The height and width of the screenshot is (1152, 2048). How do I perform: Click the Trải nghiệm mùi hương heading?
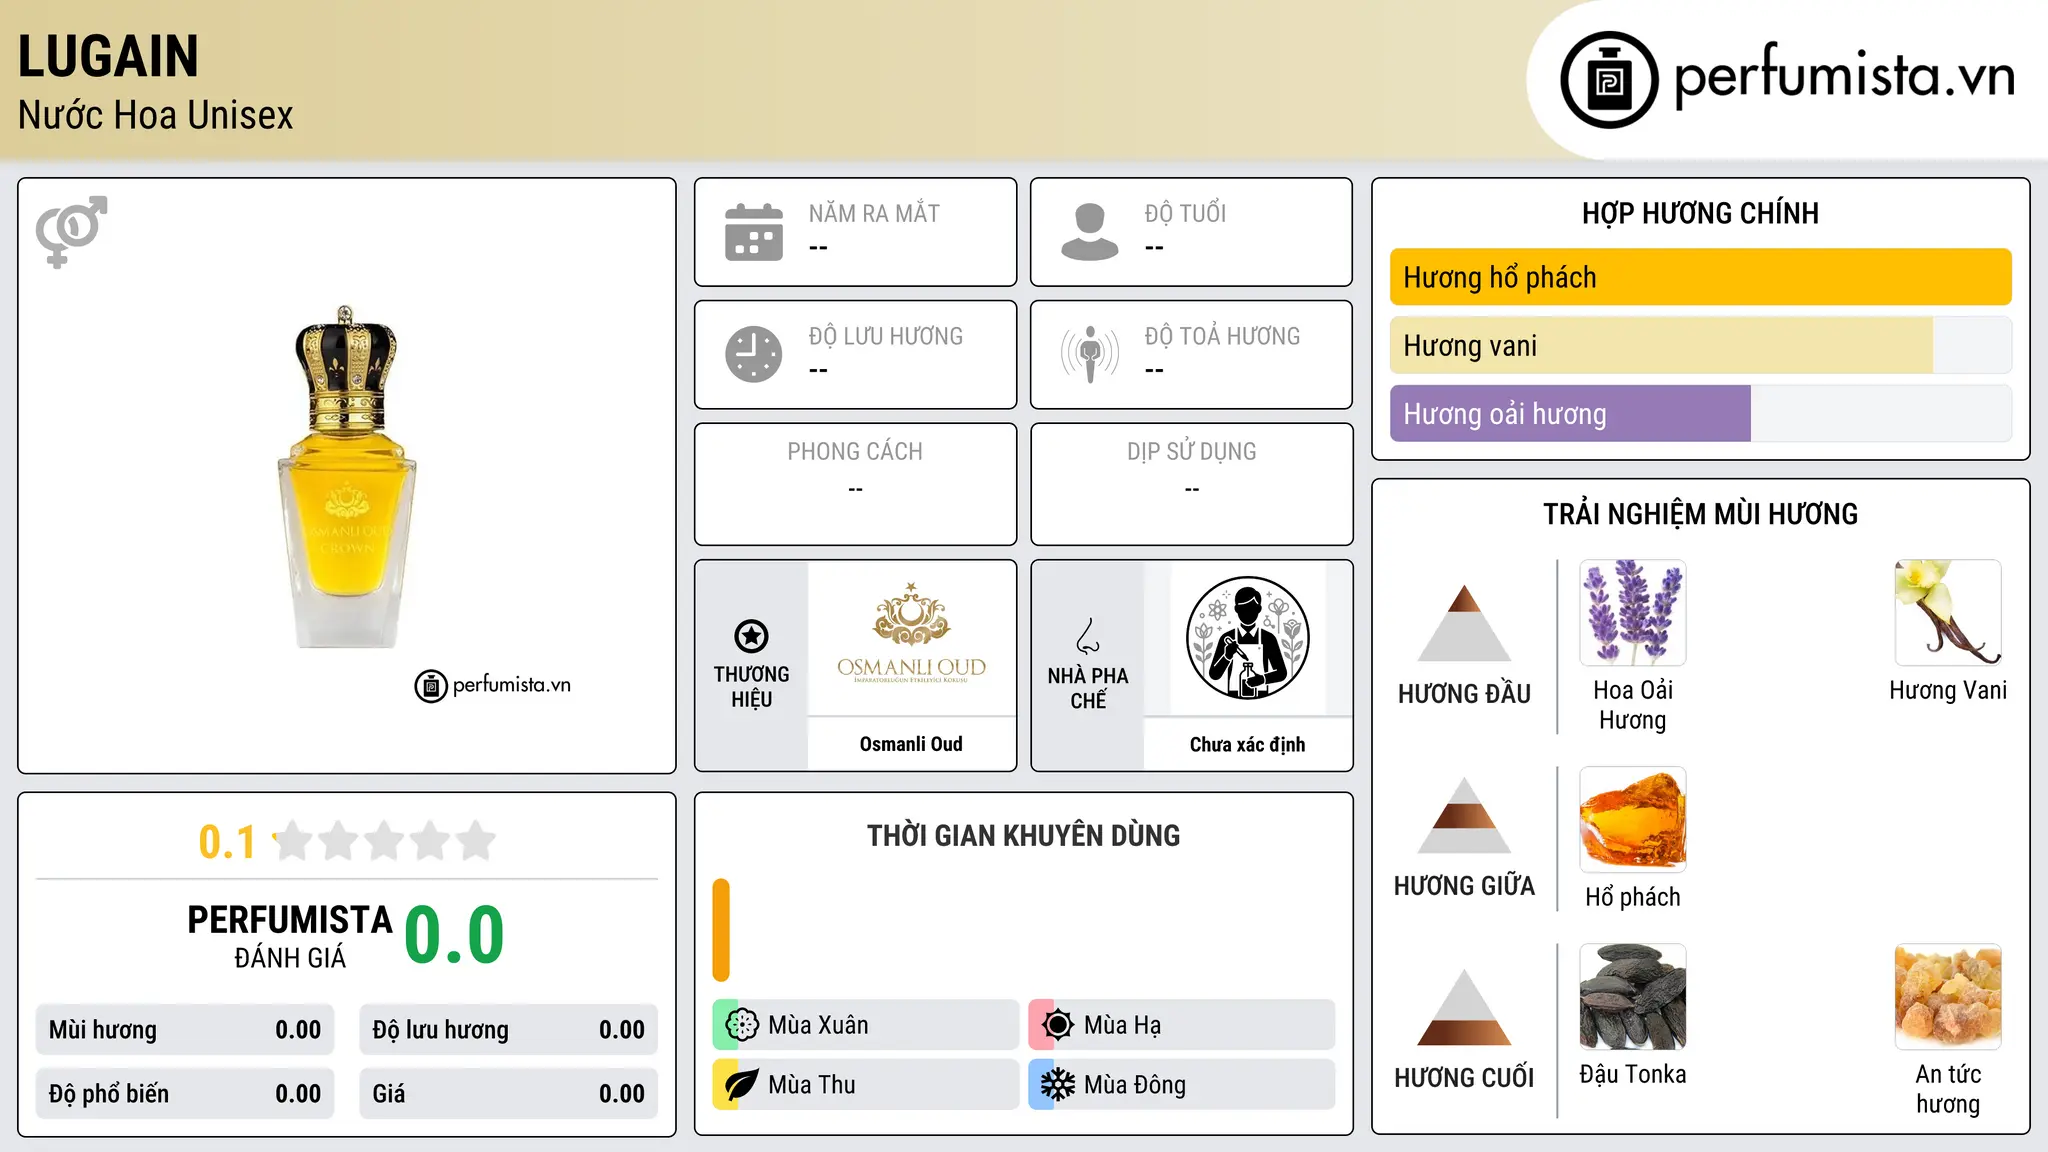[x=1700, y=514]
